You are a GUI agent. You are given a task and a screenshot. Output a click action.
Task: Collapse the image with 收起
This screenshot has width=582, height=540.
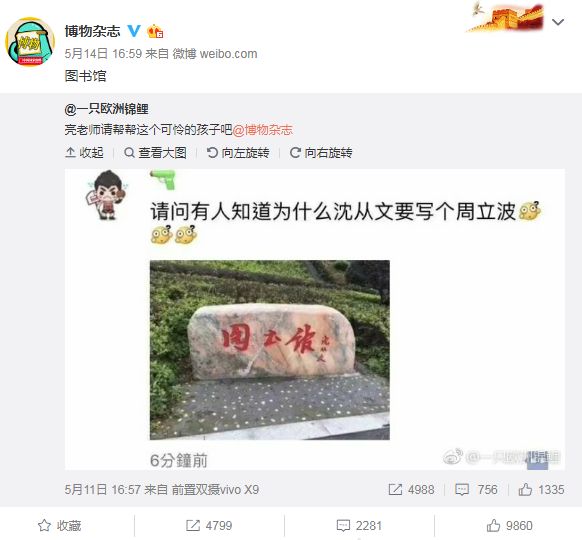pyautogui.click(x=85, y=153)
